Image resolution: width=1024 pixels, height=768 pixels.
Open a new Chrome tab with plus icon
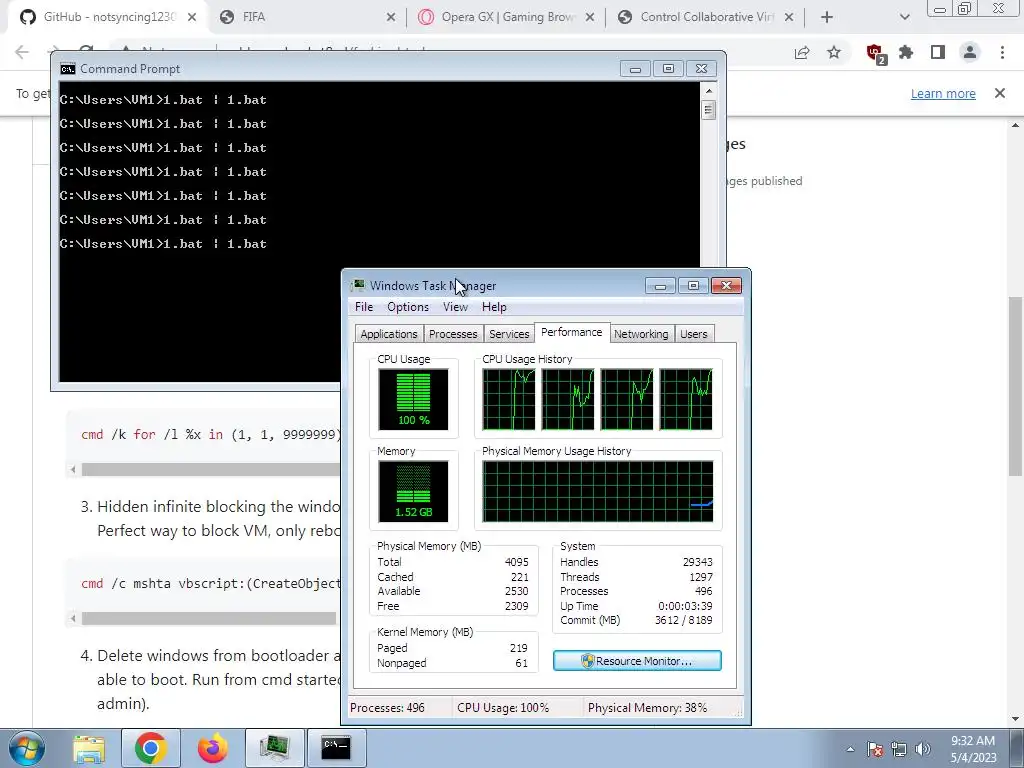(827, 18)
